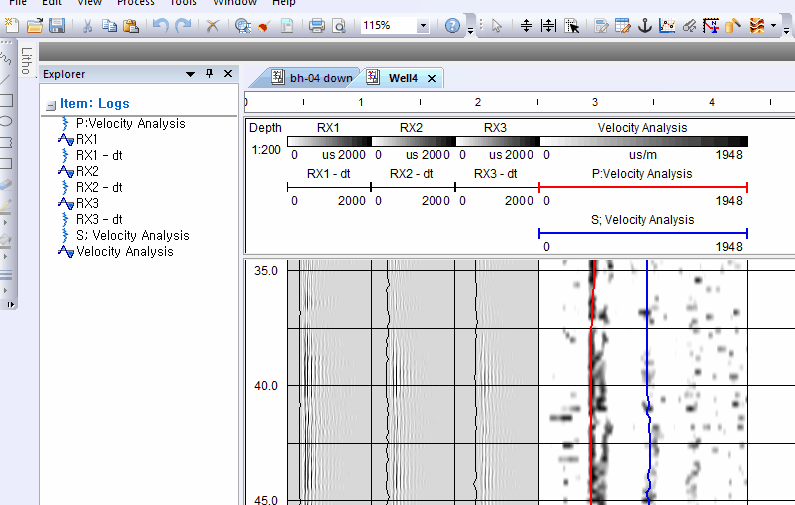795x505 pixels.
Task: Select RX1 - dt in Explorer tree
Action: point(99,155)
